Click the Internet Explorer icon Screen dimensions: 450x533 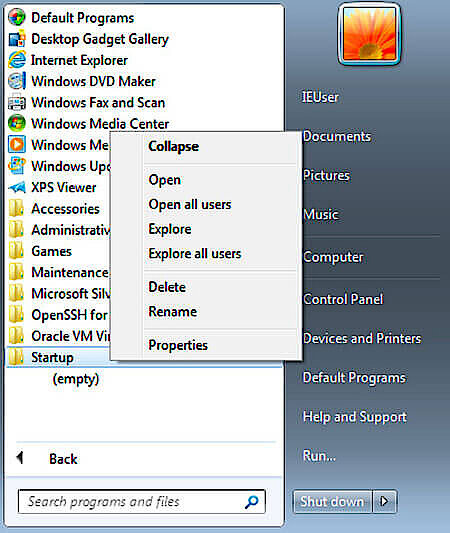[x=17, y=60]
